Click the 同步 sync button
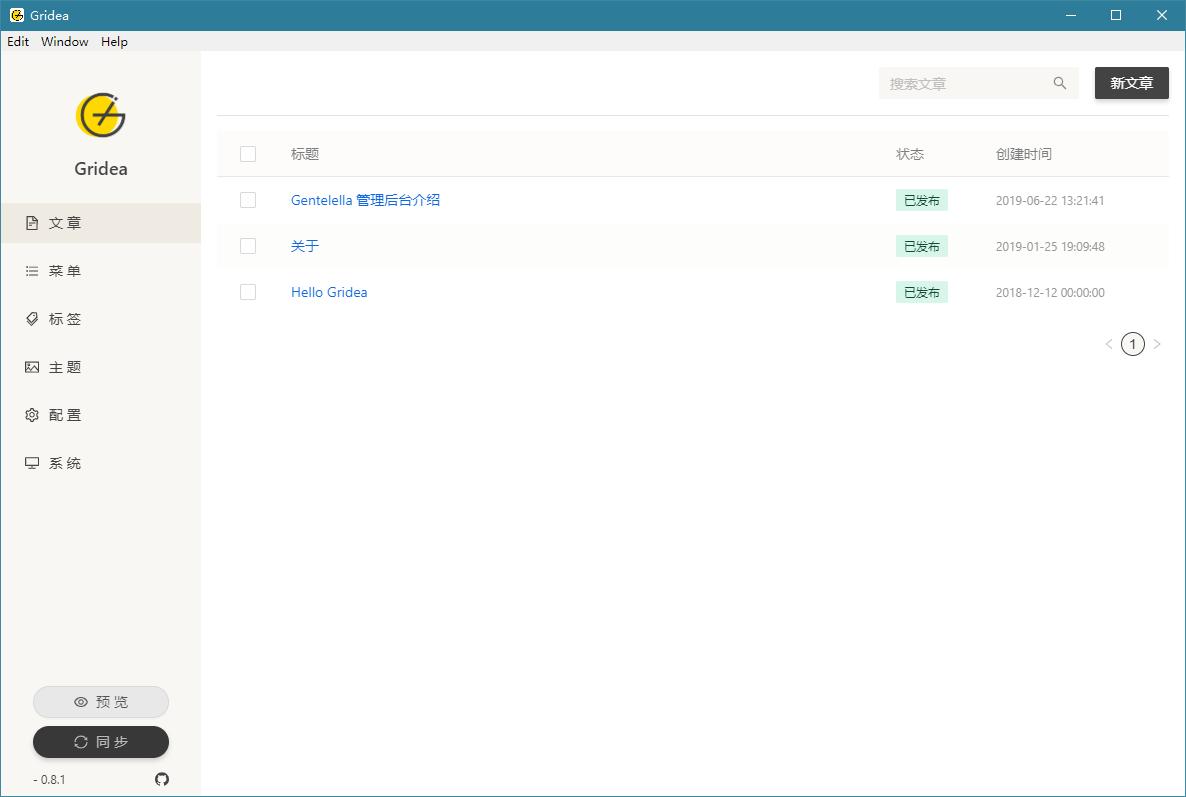The height and width of the screenshot is (797, 1186). tap(101, 742)
